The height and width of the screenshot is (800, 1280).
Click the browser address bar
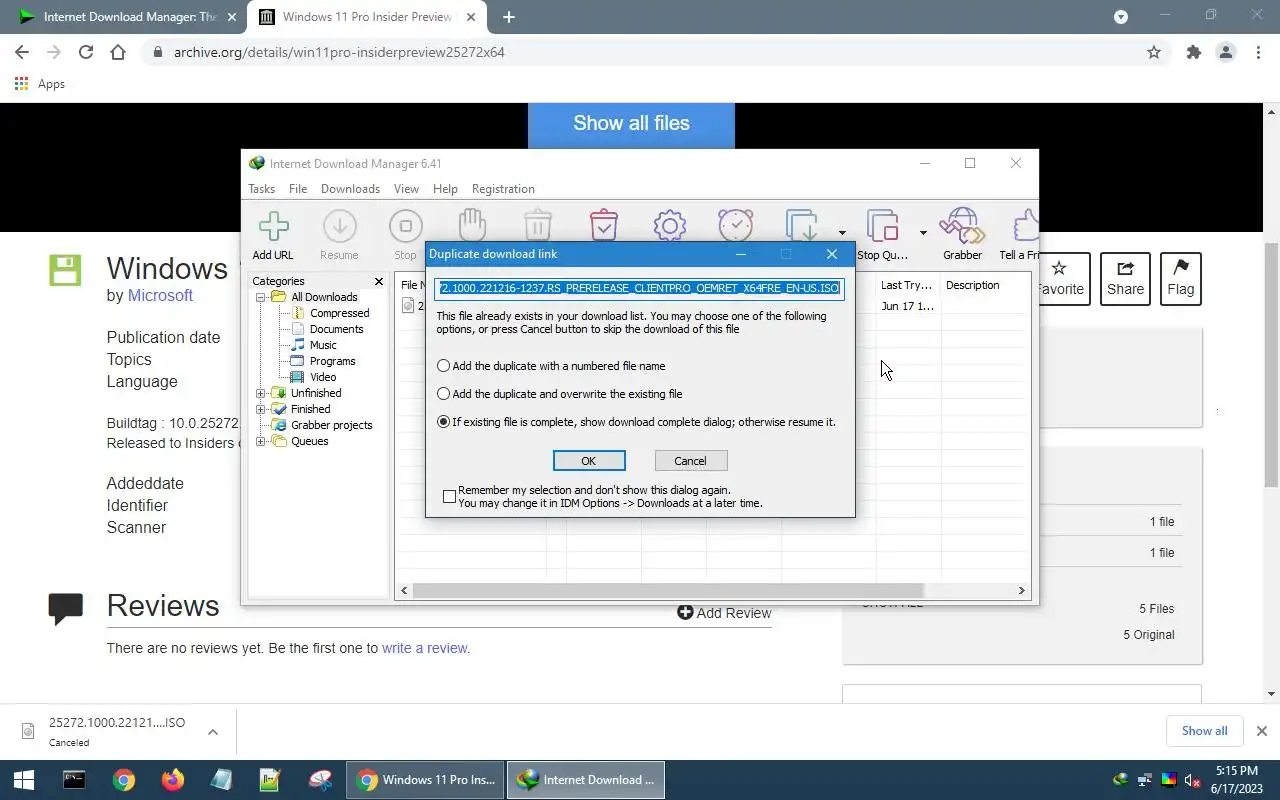tap(640, 52)
